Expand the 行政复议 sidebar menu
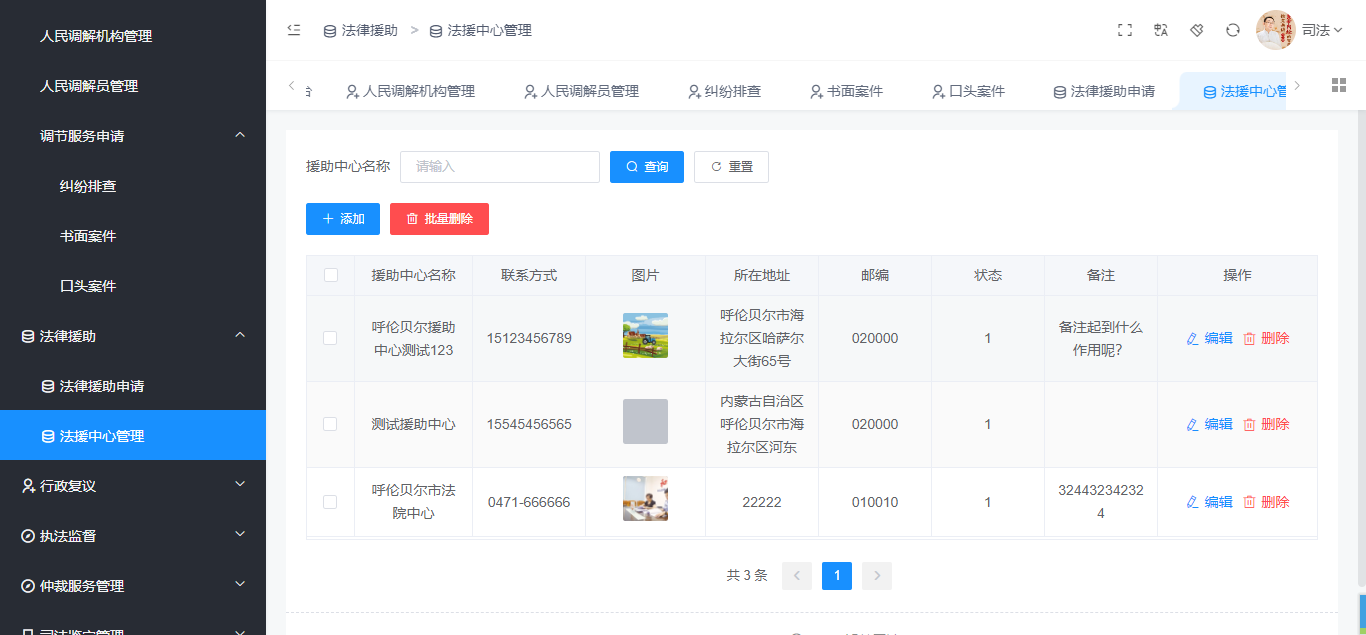Image resolution: width=1366 pixels, height=635 pixels. tap(132, 486)
